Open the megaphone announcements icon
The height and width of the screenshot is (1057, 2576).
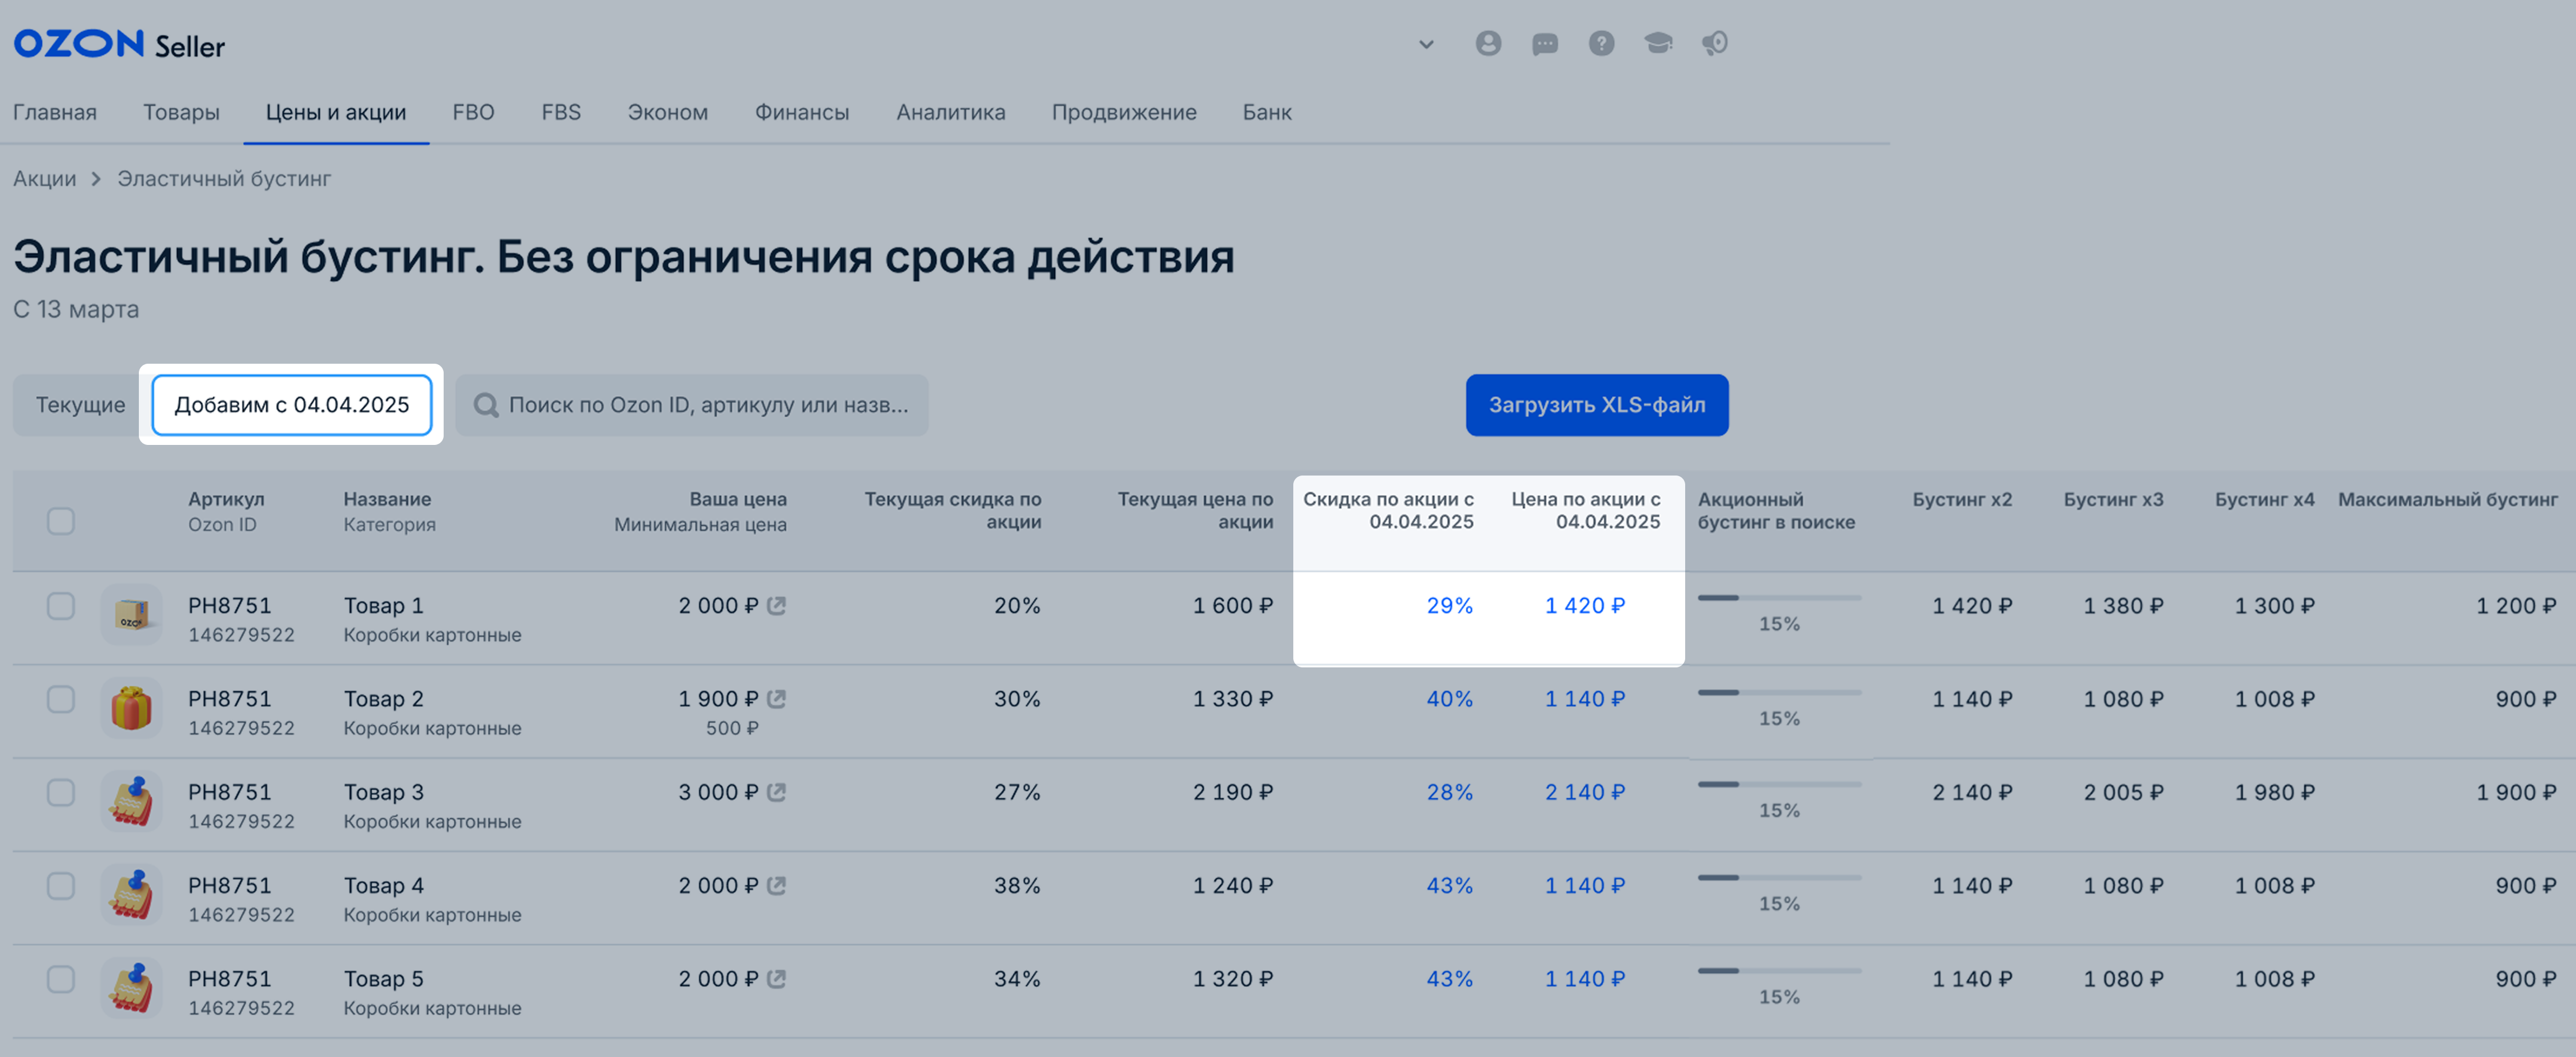click(x=1715, y=43)
